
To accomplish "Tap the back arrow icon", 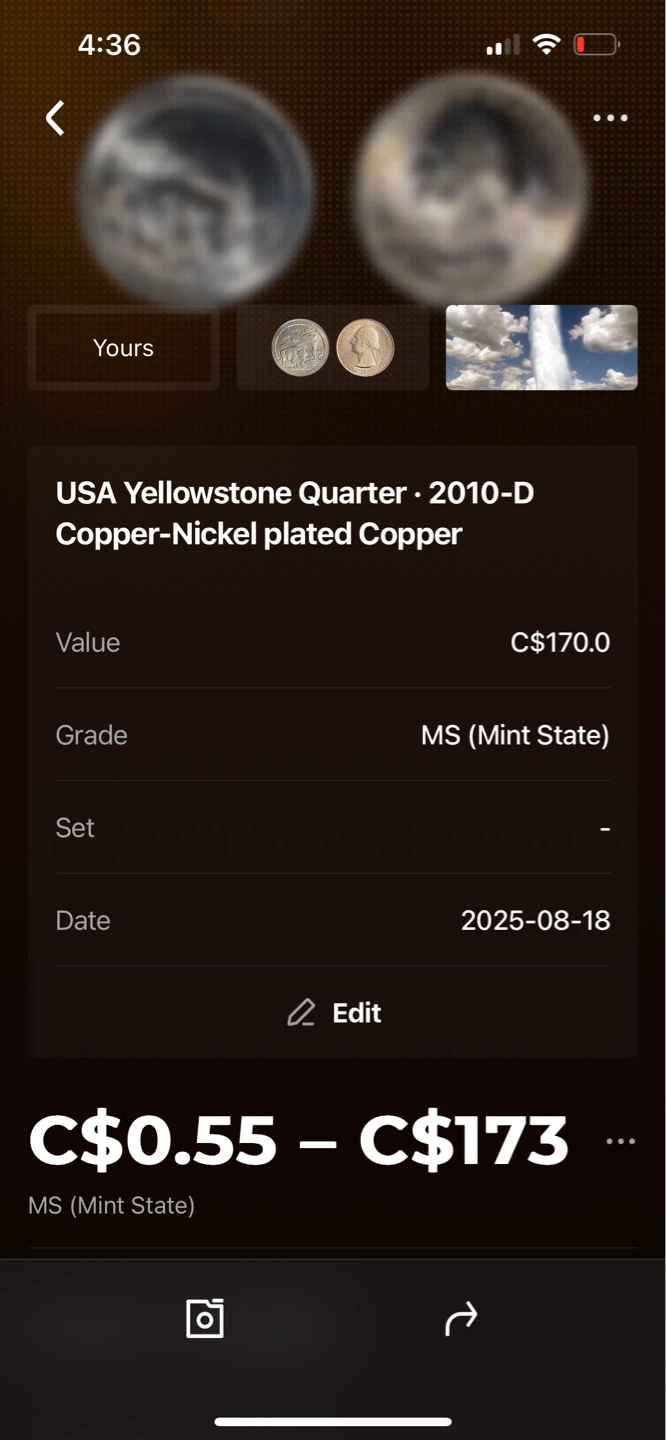I will coord(55,118).
